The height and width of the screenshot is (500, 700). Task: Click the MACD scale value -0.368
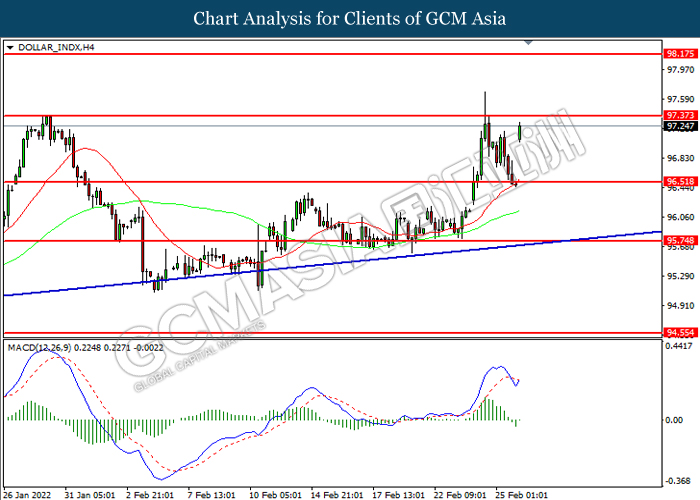679,481
